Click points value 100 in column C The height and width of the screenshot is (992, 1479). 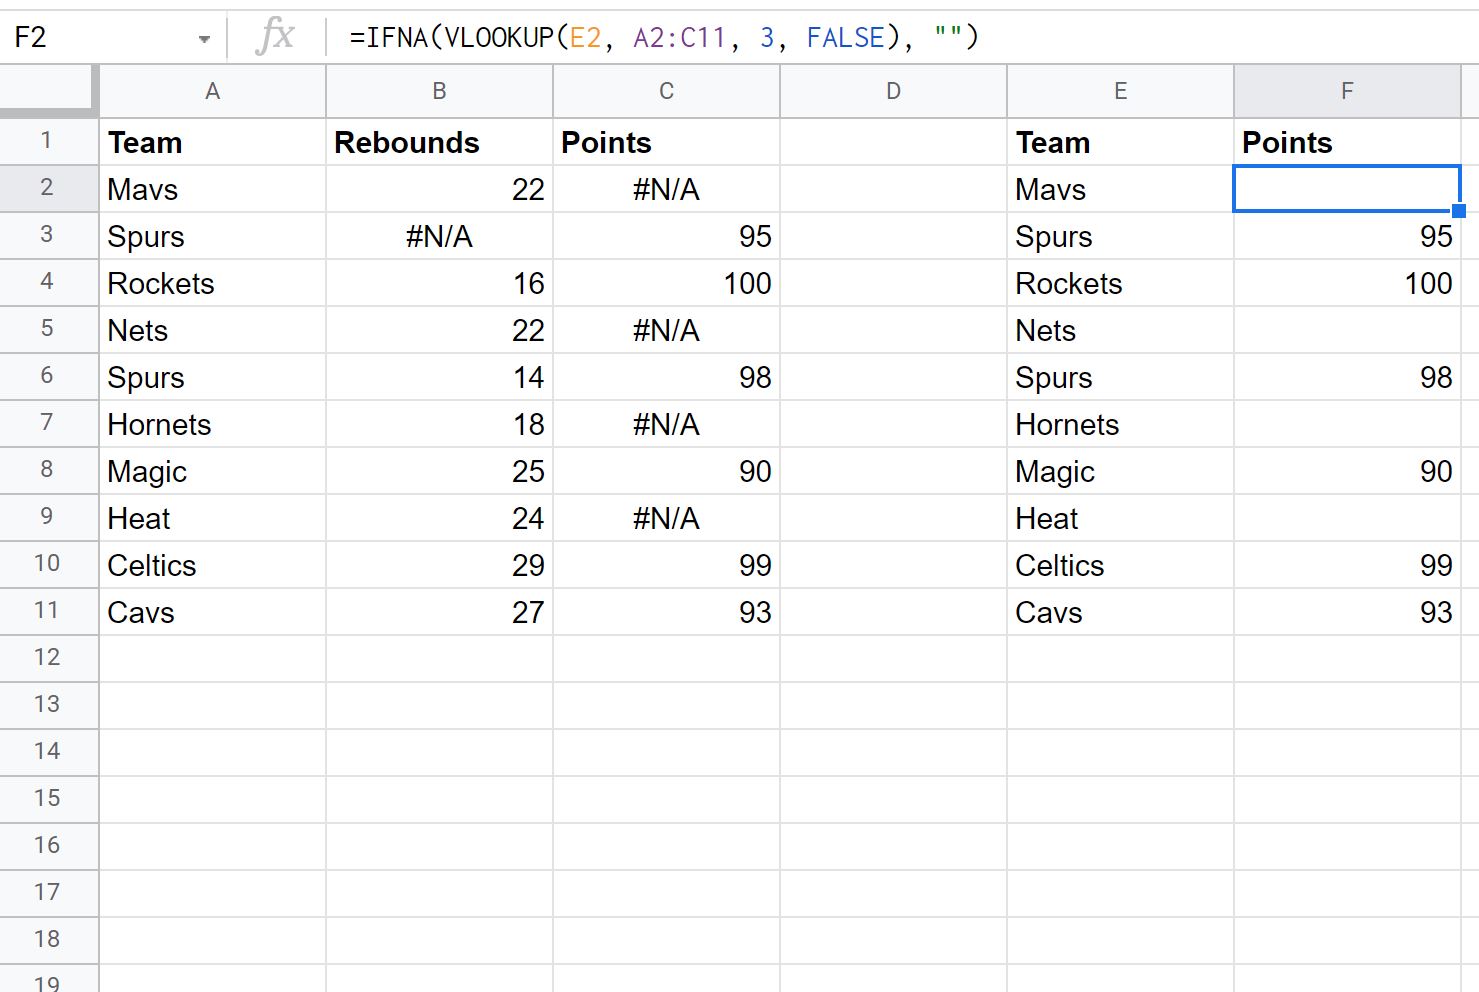(x=748, y=284)
